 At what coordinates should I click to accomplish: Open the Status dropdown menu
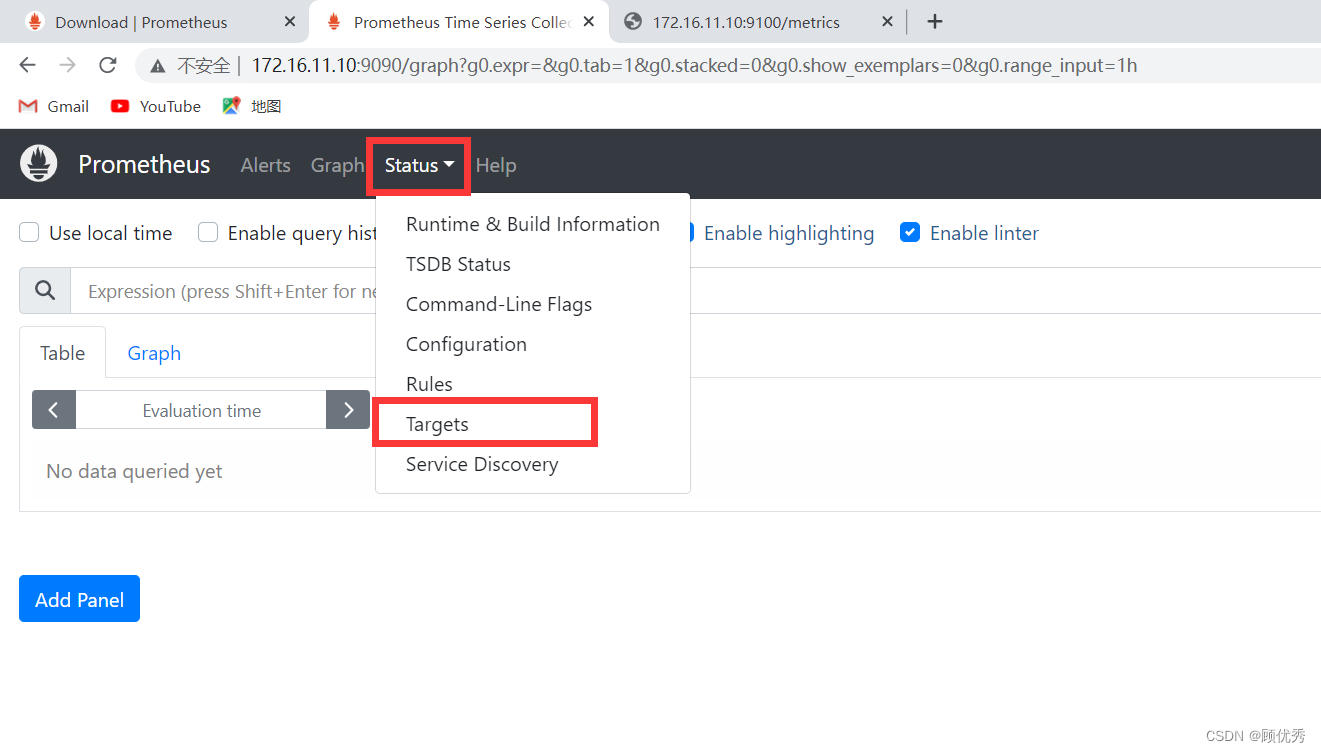coord(417,165)
